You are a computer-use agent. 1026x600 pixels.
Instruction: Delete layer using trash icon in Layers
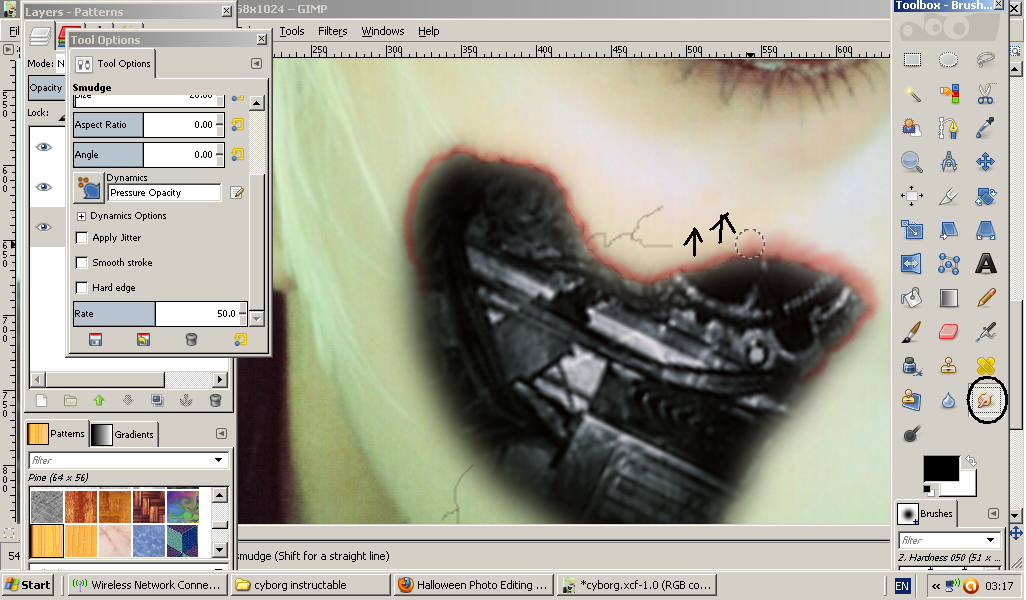(215, 400)
